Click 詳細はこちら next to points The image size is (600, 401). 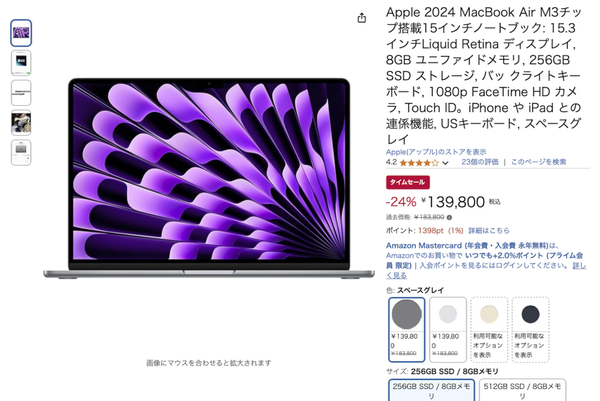489,230
